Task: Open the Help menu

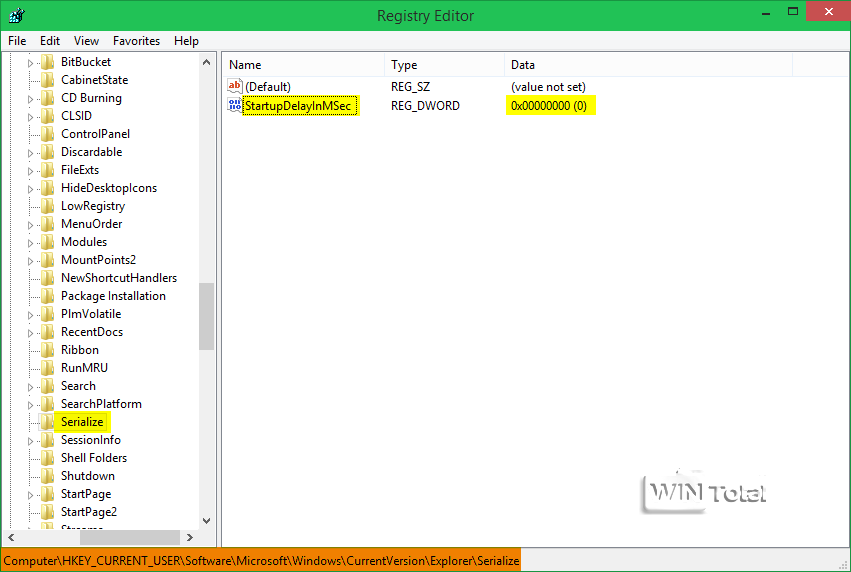Action: [186, 41]
